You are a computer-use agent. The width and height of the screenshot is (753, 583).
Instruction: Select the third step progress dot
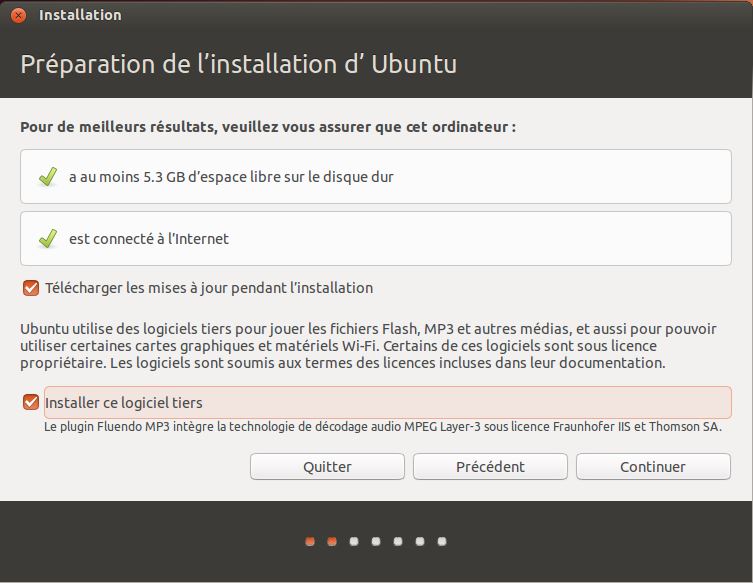(x=354, y=542)
